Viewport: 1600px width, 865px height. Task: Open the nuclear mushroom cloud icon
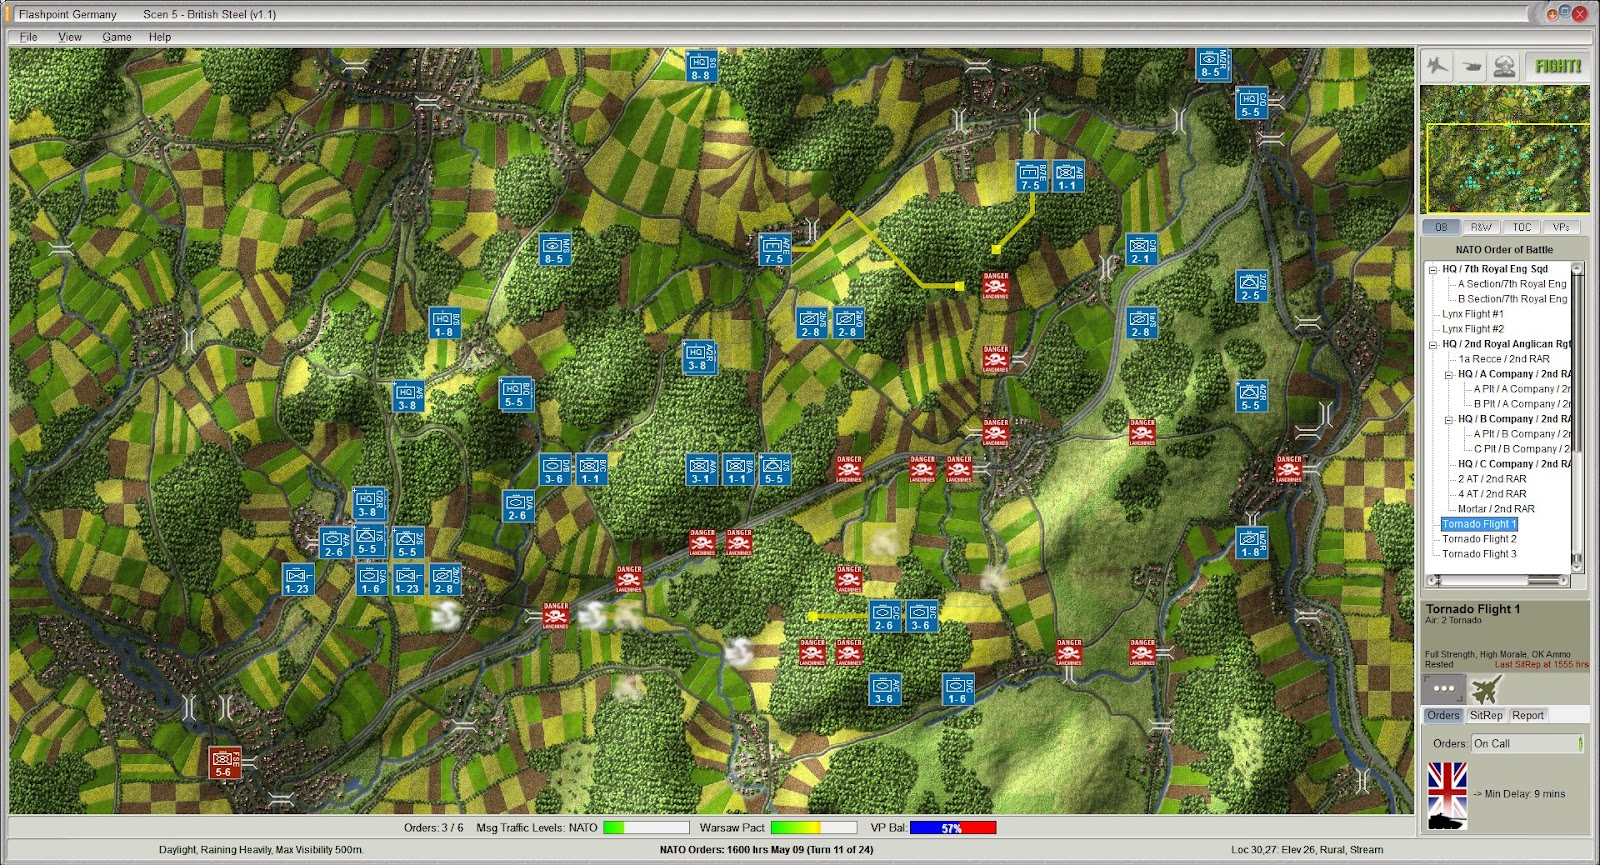[x=1505, y=66]
